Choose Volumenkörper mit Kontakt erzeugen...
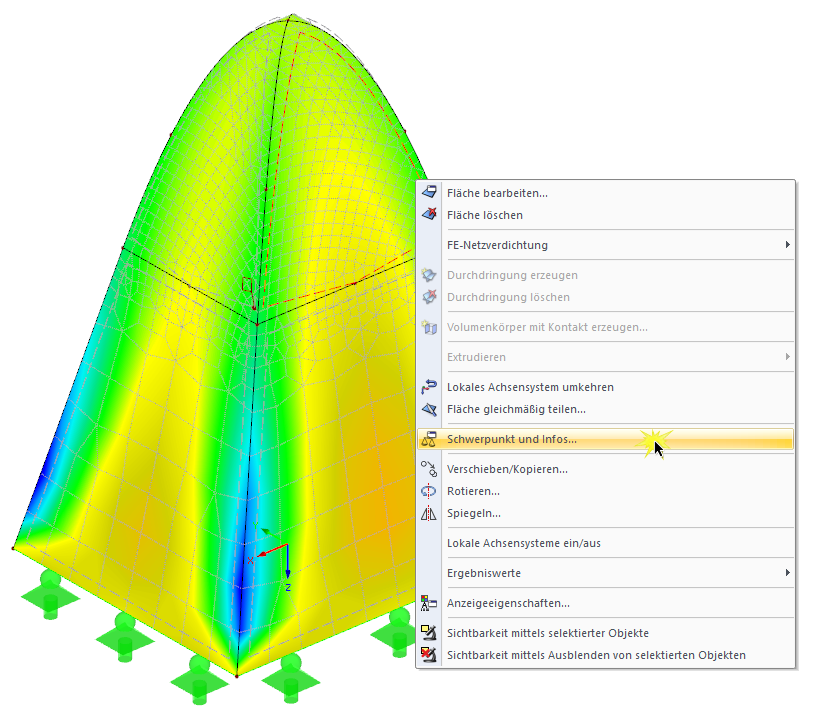The height and width of the screenshot is (719, 837). point(605,327)
